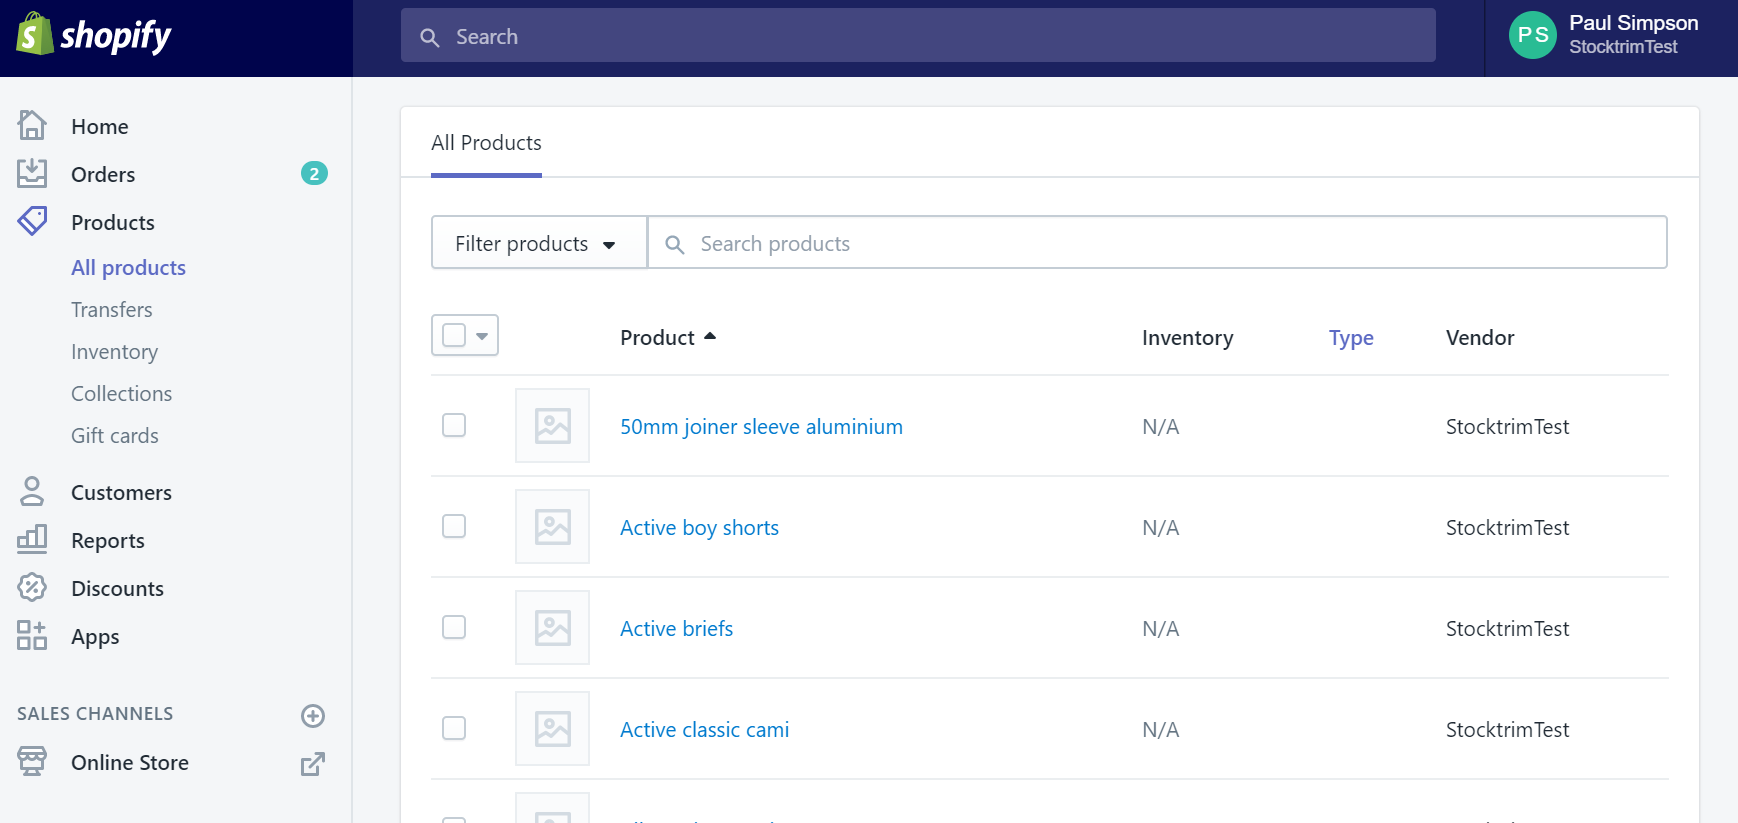
Task: Open Online Store sales channel
Action: pos(130,763)
